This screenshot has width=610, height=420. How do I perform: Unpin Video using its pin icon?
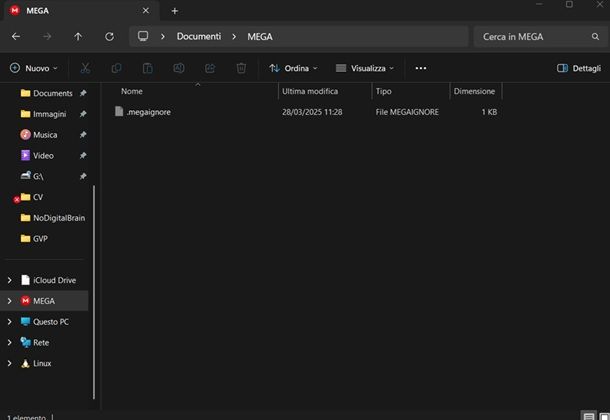[x=83, y=156]
